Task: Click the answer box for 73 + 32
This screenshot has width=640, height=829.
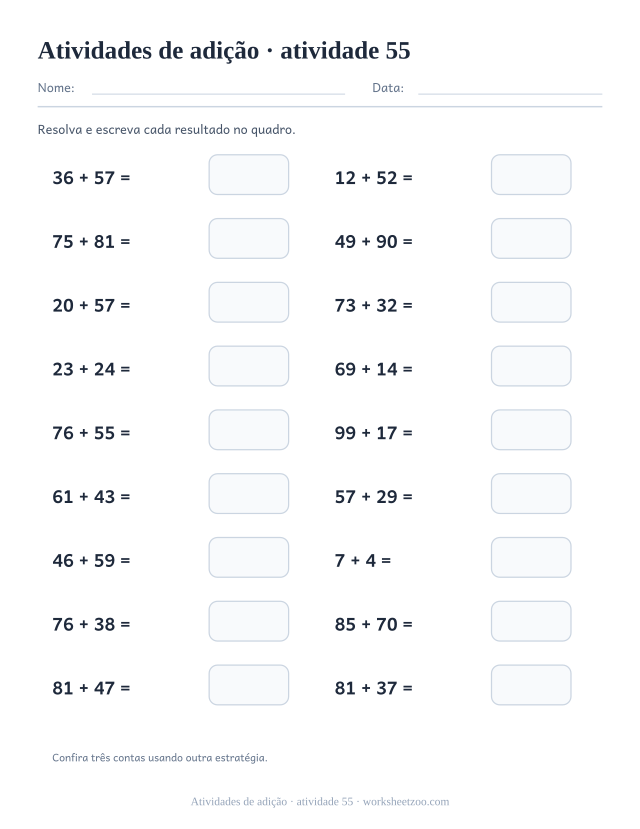Action: (x=531, y=302)
